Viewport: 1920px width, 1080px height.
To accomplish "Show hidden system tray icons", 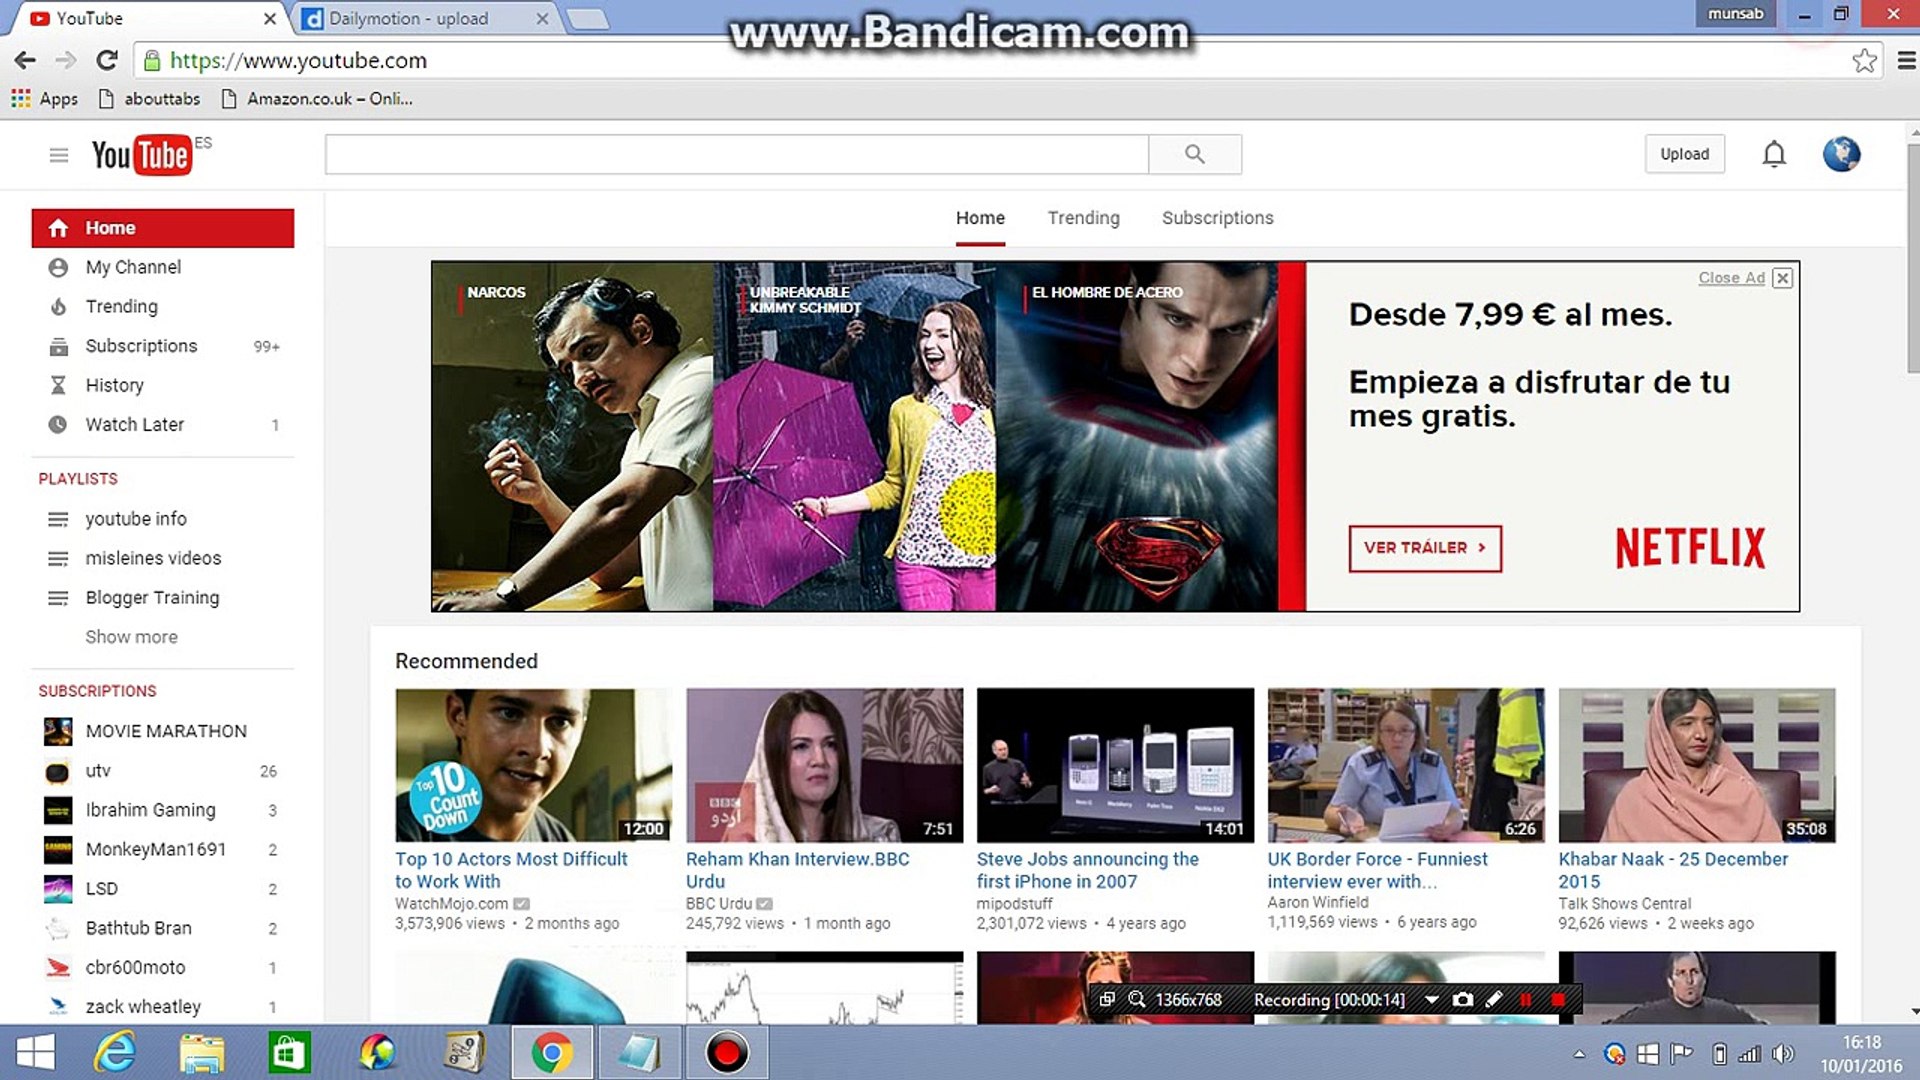I will tap(1579, 1054).
